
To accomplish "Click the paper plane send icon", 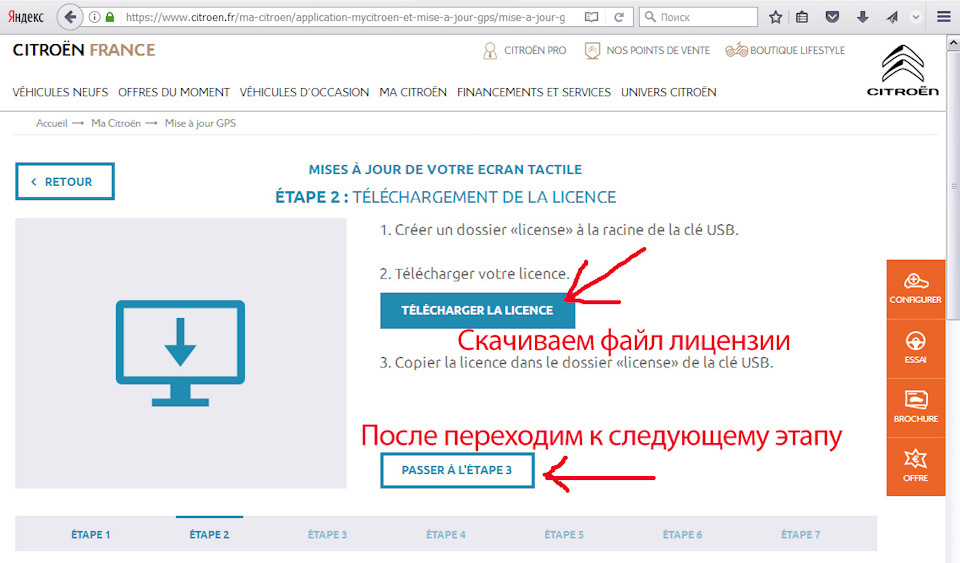I will [x=892, y=17].
